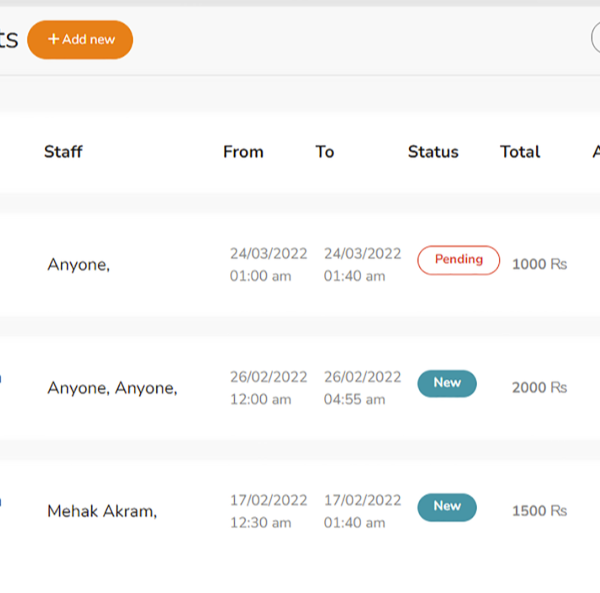Click the Anyone, Anyone staff entry
This screenshot has width=600, height=593.
[x=112, y=388]
